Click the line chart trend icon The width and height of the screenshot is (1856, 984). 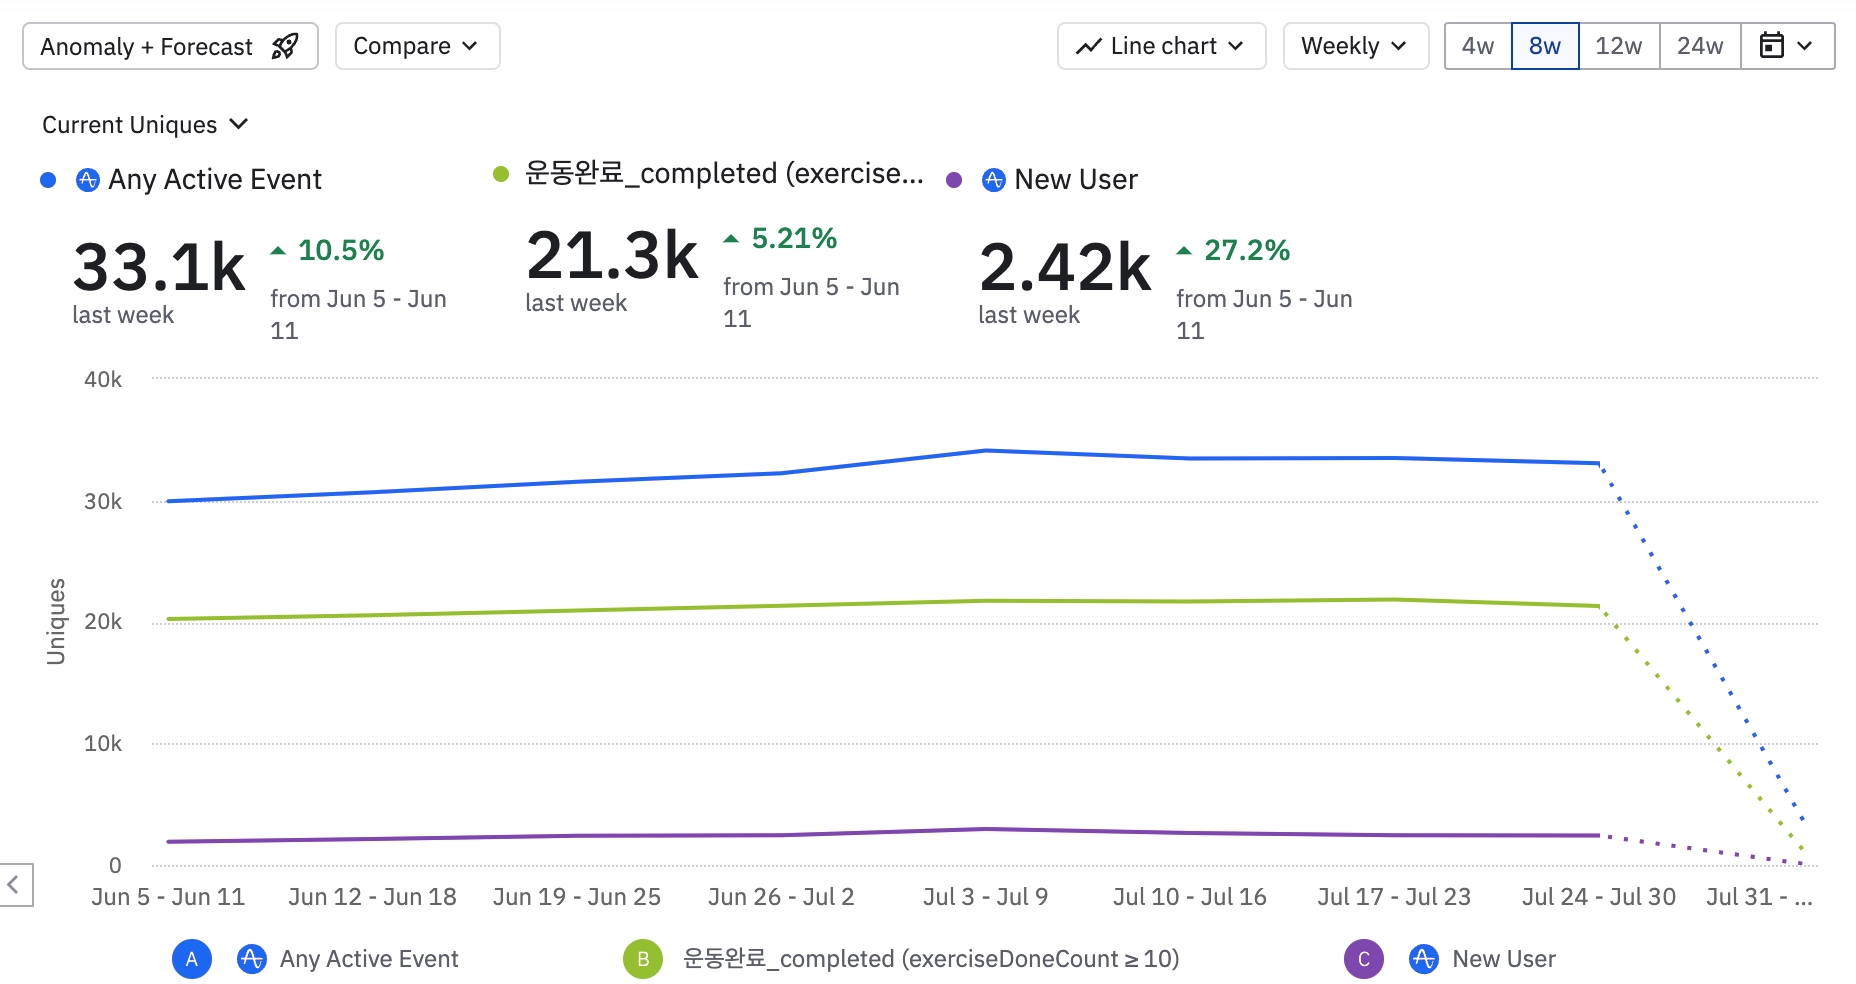pos(1089,46)
